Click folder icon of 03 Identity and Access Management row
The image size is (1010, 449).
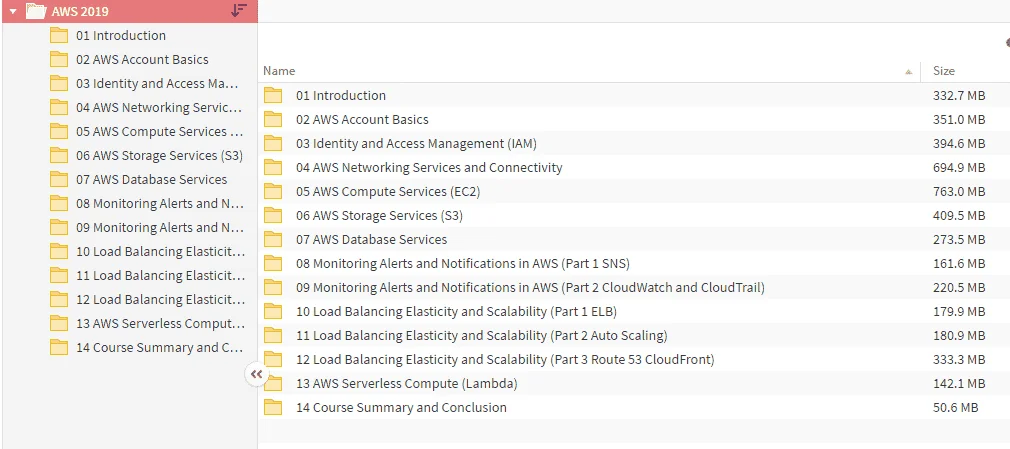click(273, 143)
